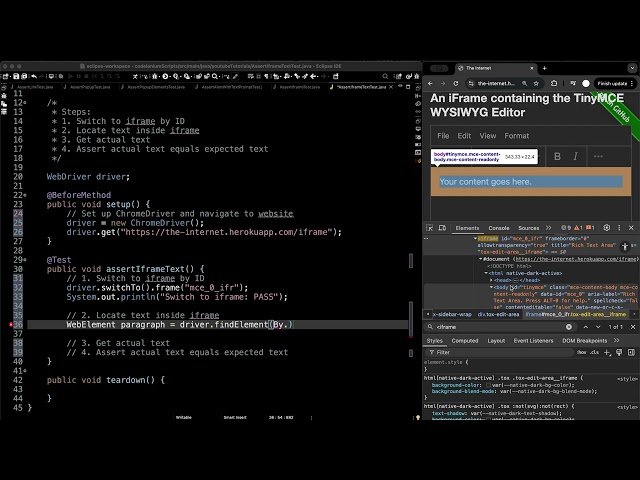Image resolution: width=640 pixels, height=480 pixels.
Task: Clear the DevTools search field
Action: point(569,327)
